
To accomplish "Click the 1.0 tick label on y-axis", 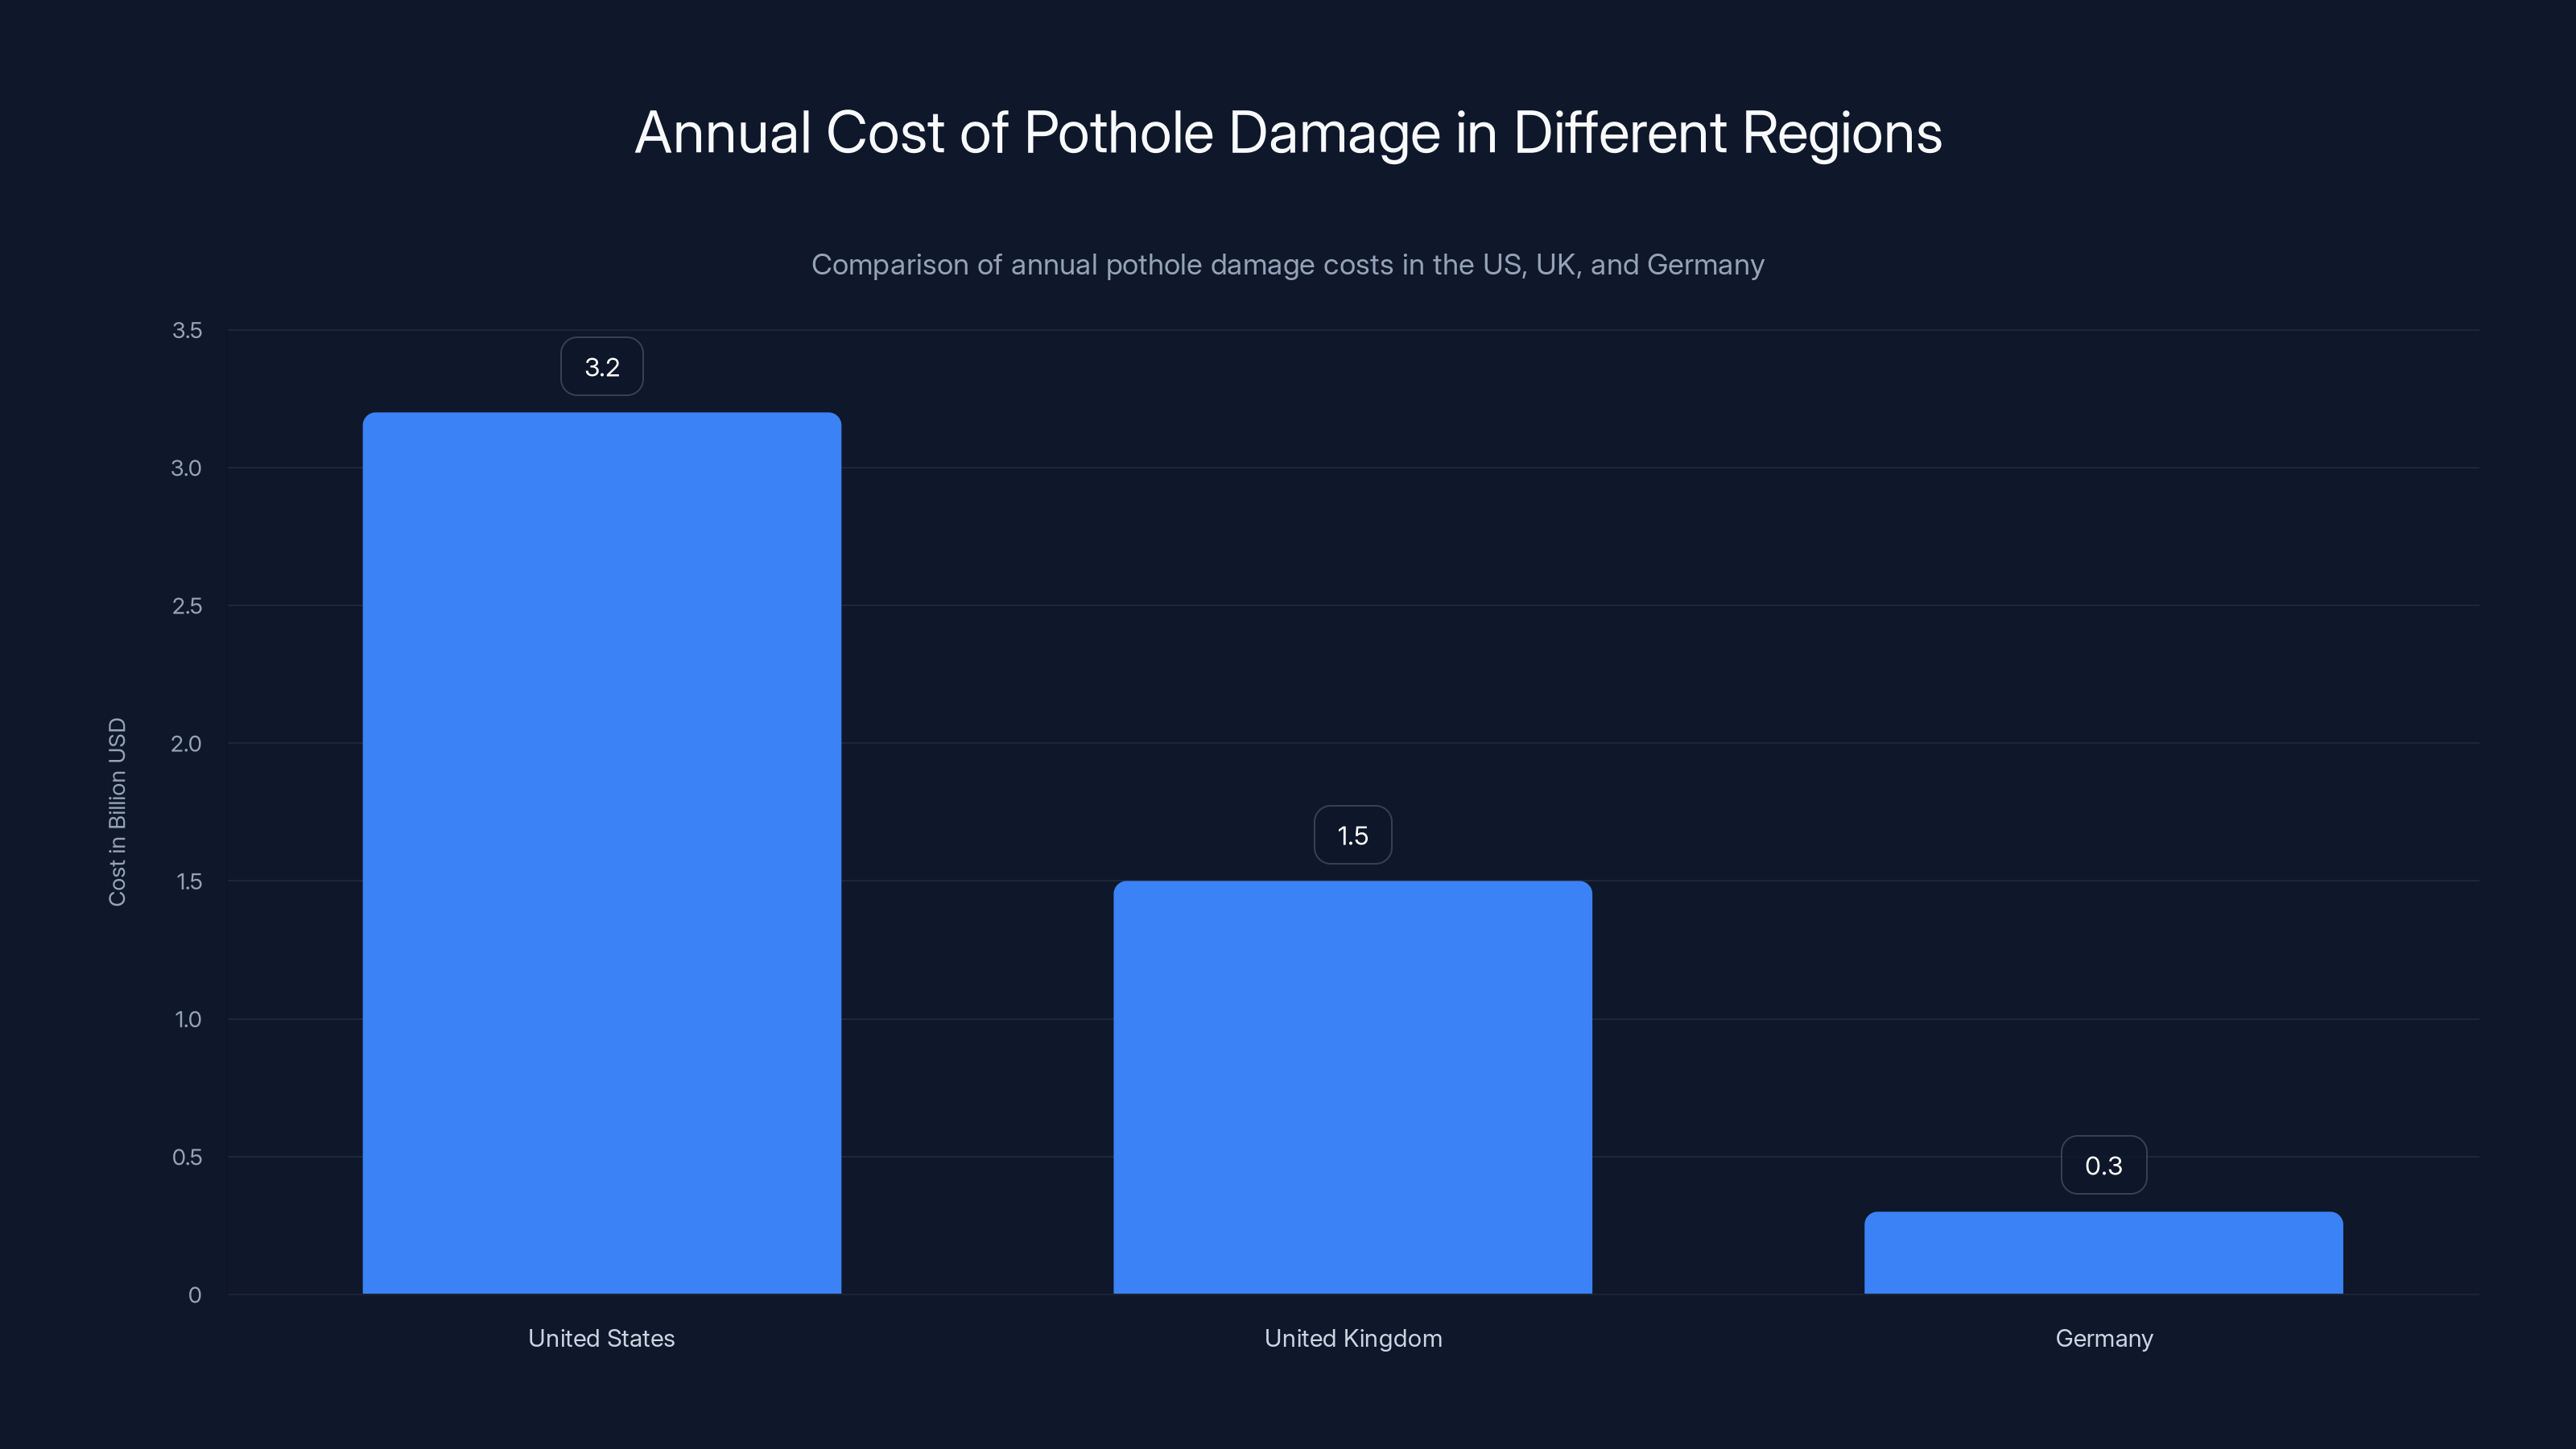I will (x=190, y=1019).
